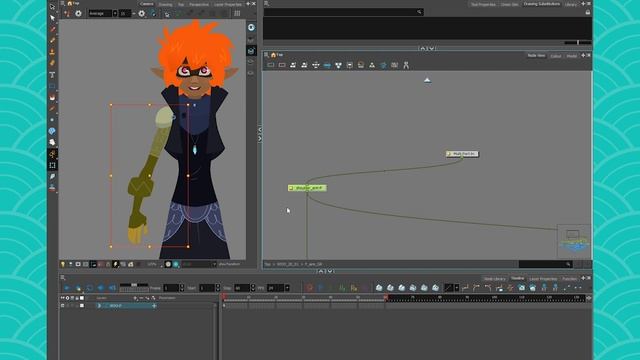Screen dimensions: 640x360
Task: Open the line-type dropdown arrow in Timeline toolbar
Action: click(456, 288)
